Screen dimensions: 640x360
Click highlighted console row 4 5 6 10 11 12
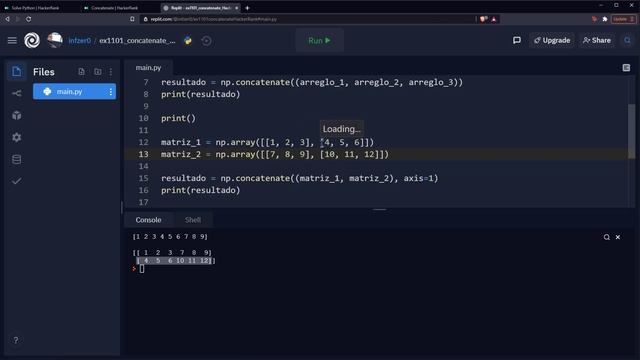click(175, 260)
